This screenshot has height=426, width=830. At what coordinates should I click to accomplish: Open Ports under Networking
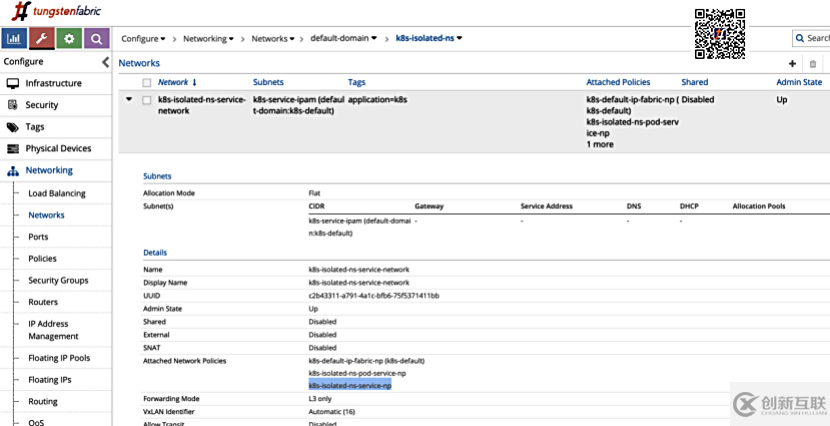(x=38, y=237)
